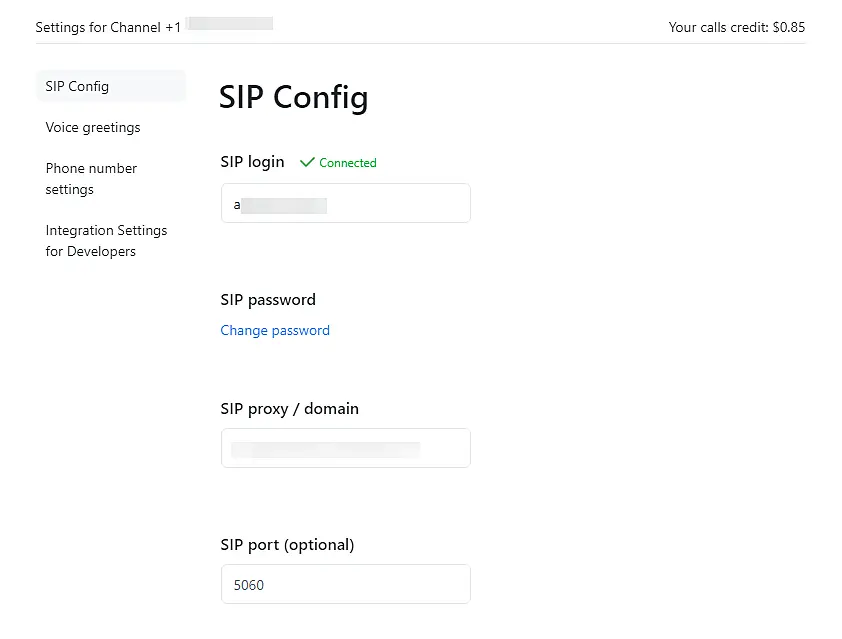Click the Connected status text
Screen dimensions: 842x639
coord(348,163)
